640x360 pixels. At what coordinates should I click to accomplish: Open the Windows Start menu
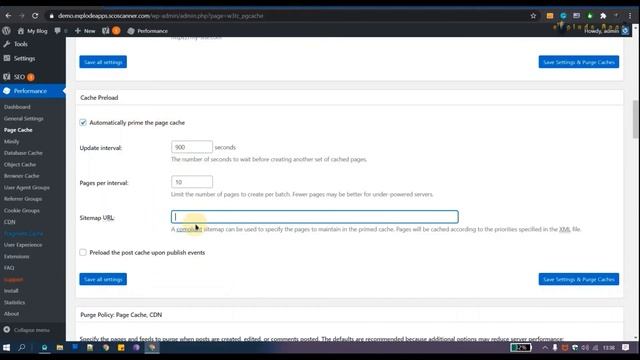click(6, 348)
